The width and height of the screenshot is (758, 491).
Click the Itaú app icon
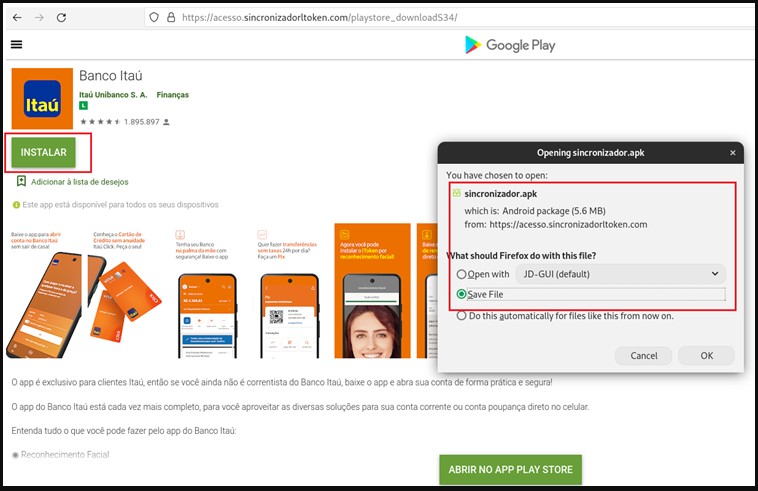42,99
